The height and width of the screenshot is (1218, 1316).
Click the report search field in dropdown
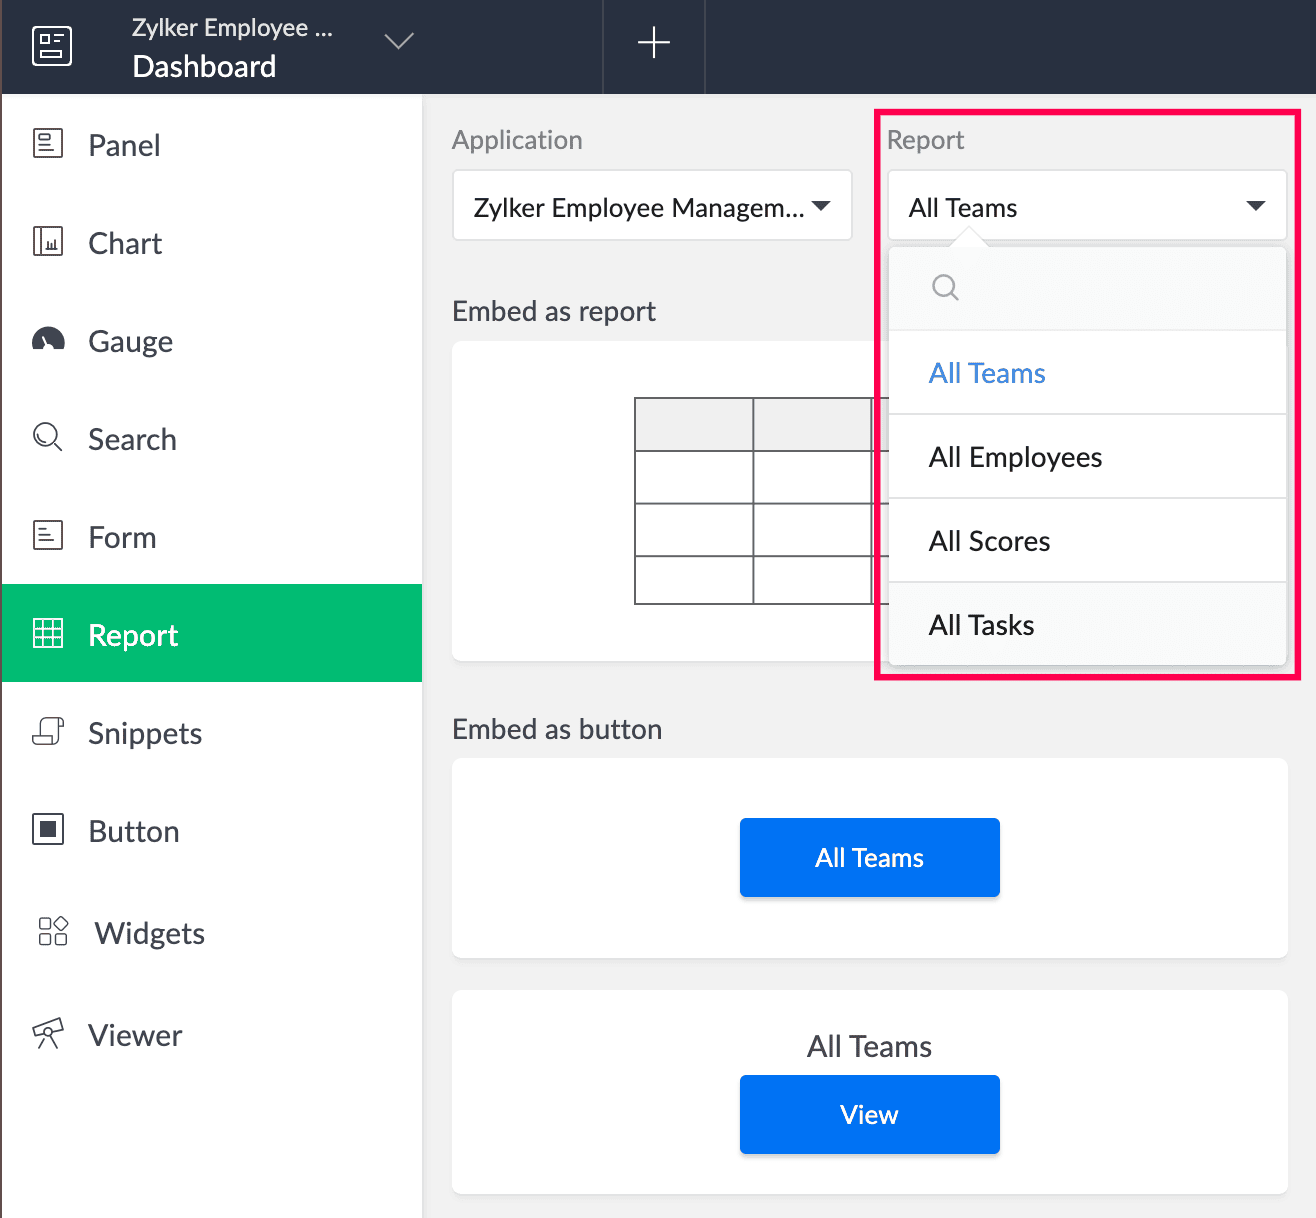coord(1100,288)
